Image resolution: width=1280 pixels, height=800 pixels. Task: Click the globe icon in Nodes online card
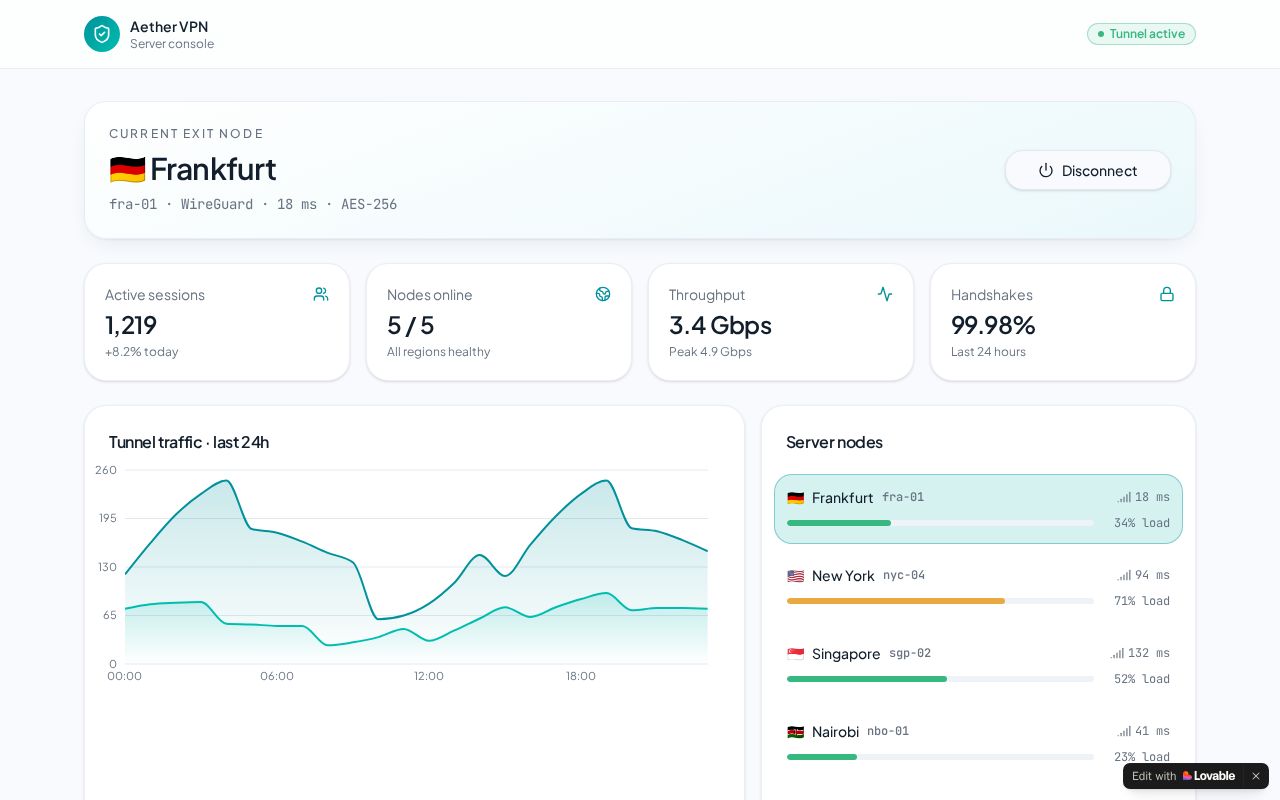(603, 294)
